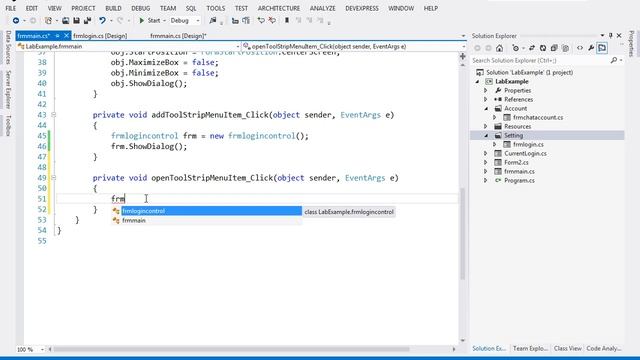The image size is (640, 360).
Task: Expand the Properties node
Action: [x=486, y=91]
